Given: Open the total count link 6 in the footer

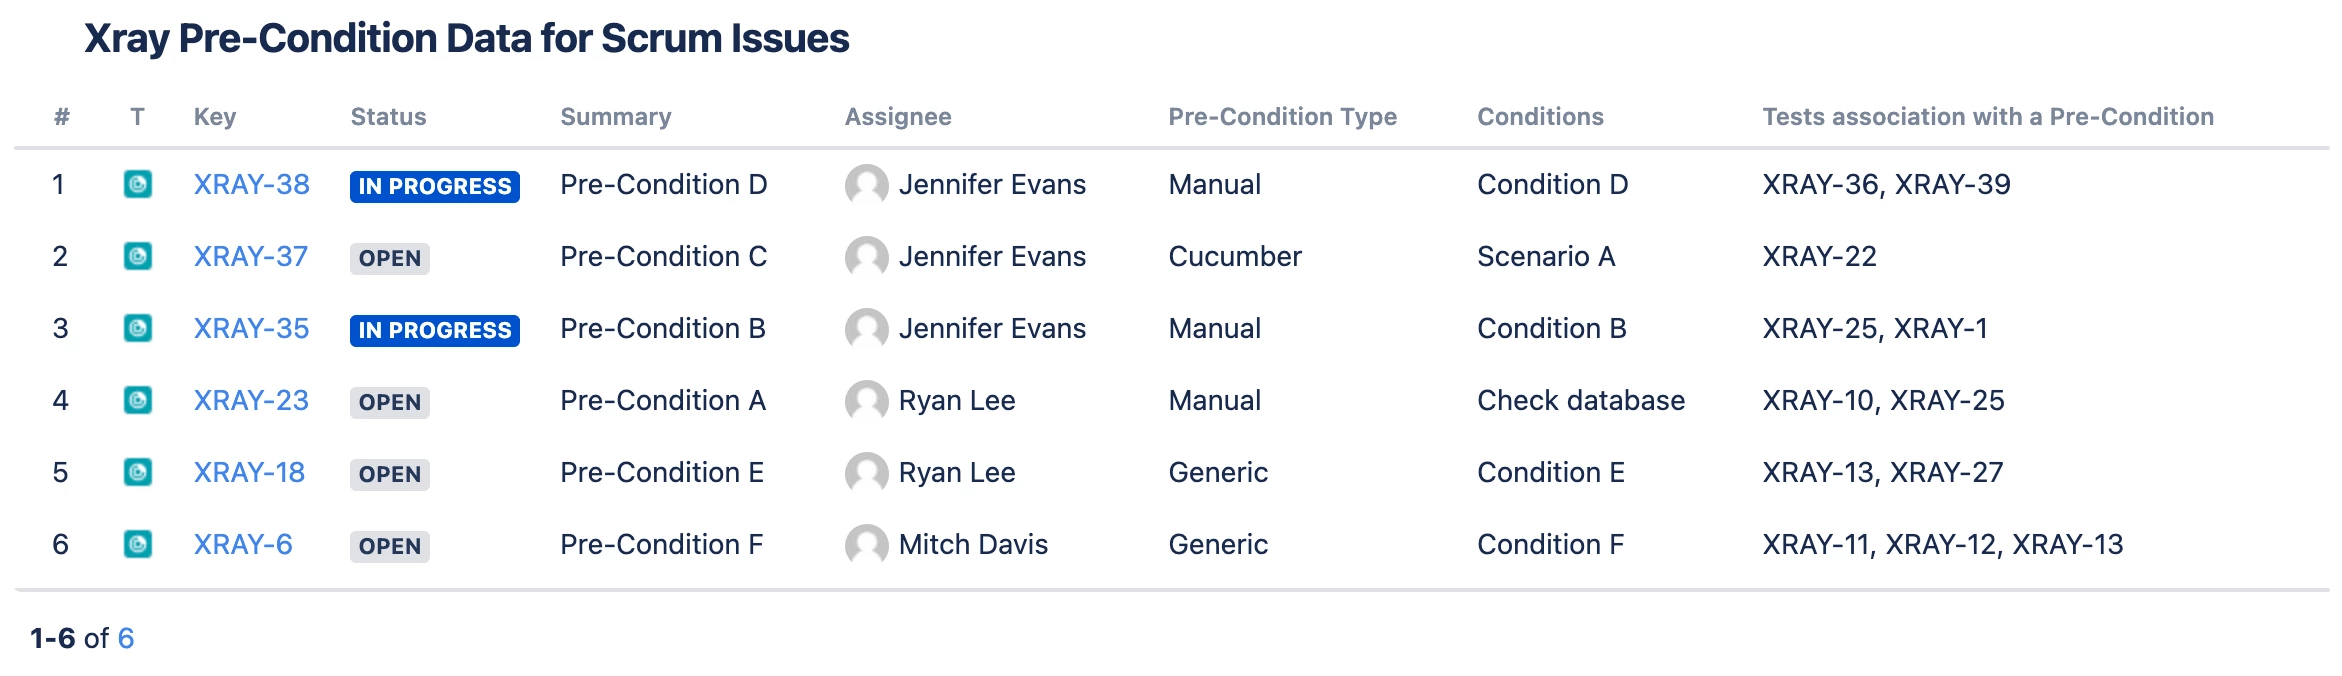Looking at the screenshot, I should (x=126, y=639).
